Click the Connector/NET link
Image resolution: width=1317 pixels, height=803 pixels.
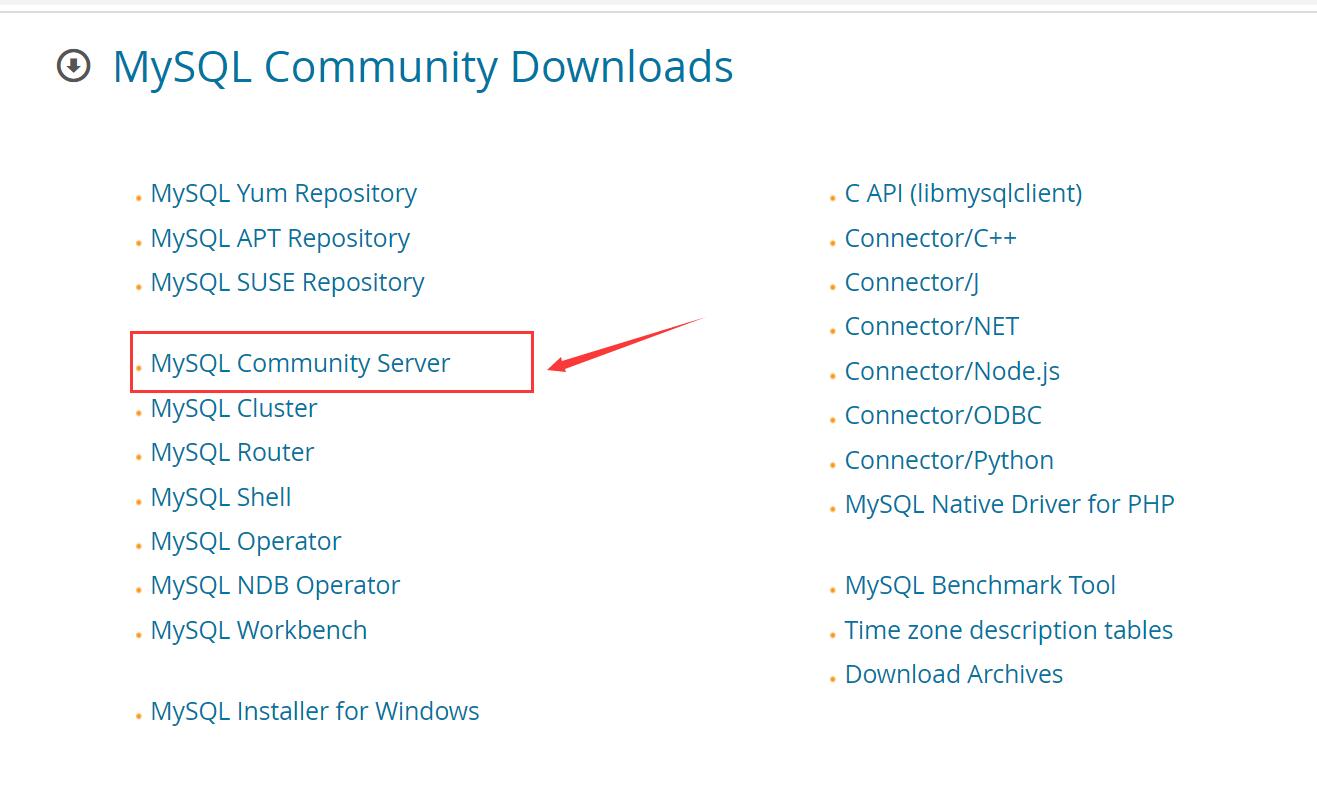point(931,326)
